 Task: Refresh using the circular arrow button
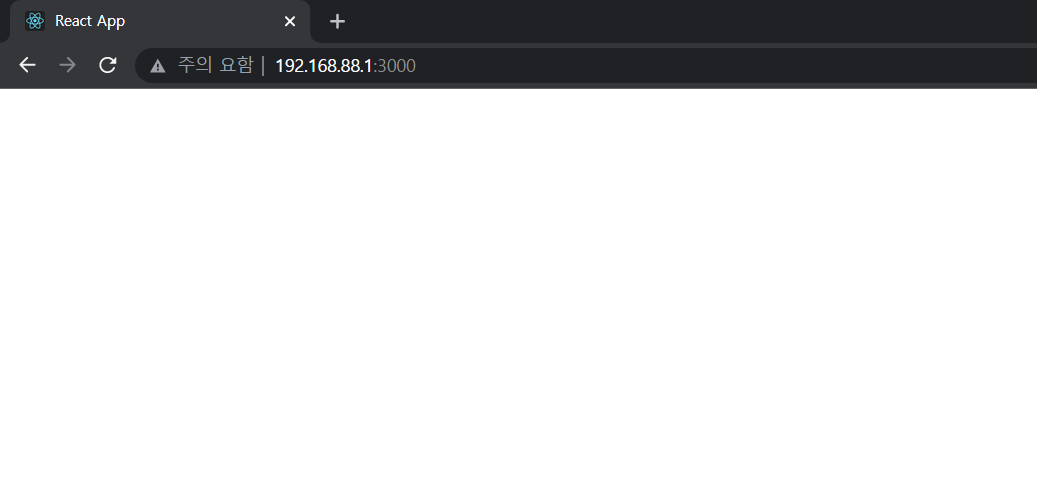point(108,65)
